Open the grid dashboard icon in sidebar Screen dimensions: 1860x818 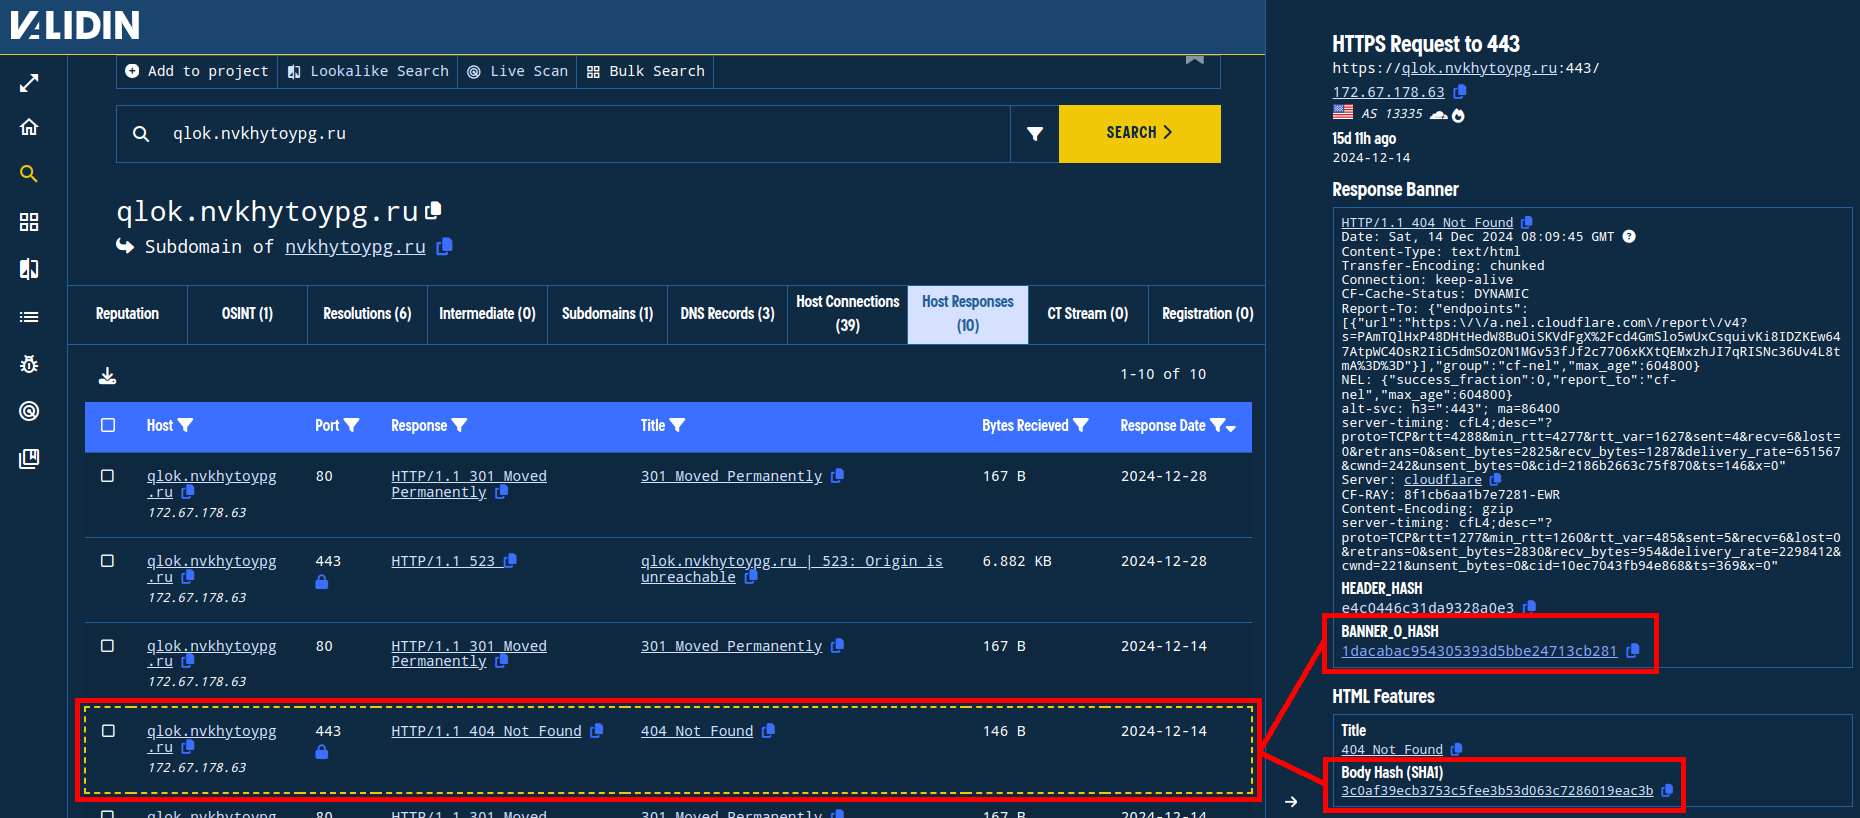(x=29, y=222)
